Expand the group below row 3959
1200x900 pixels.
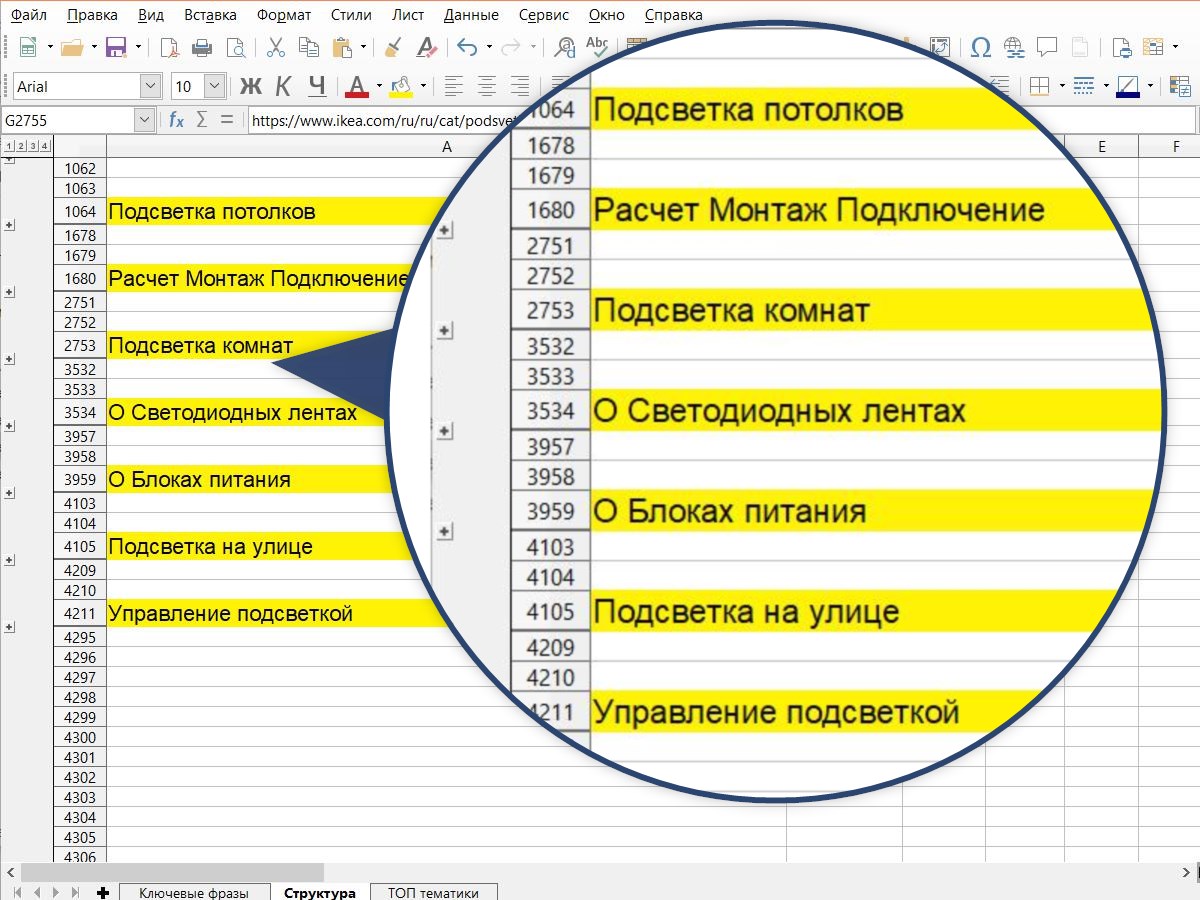[x=10, y=493]
